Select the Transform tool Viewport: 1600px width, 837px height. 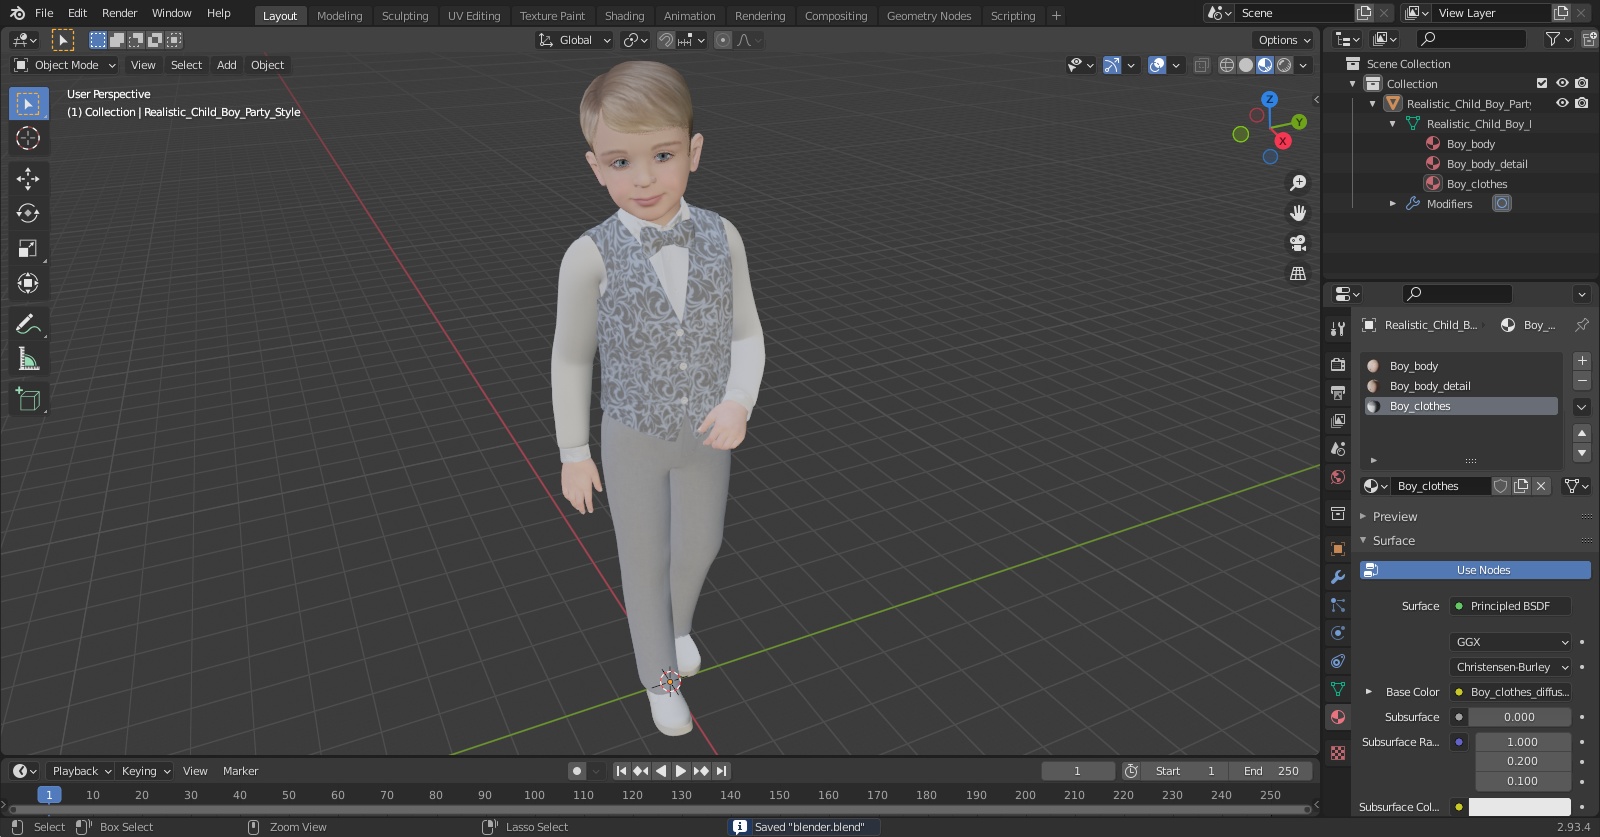tap(28, 283)
